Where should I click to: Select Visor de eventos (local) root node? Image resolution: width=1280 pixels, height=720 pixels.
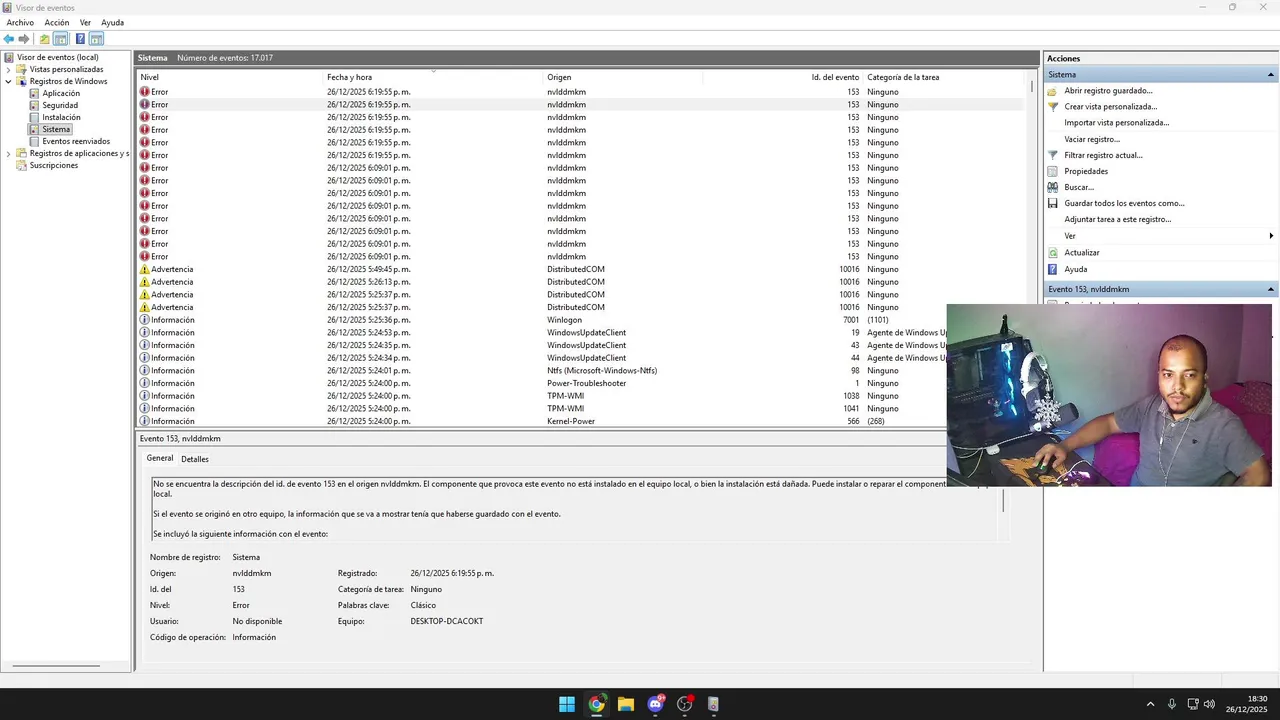tap(57, 57)
